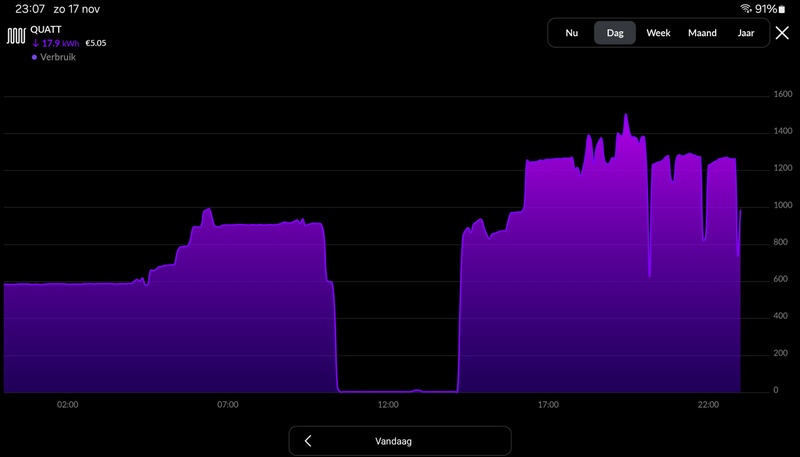Click the 12:00 time axis label

pos(388,405)
